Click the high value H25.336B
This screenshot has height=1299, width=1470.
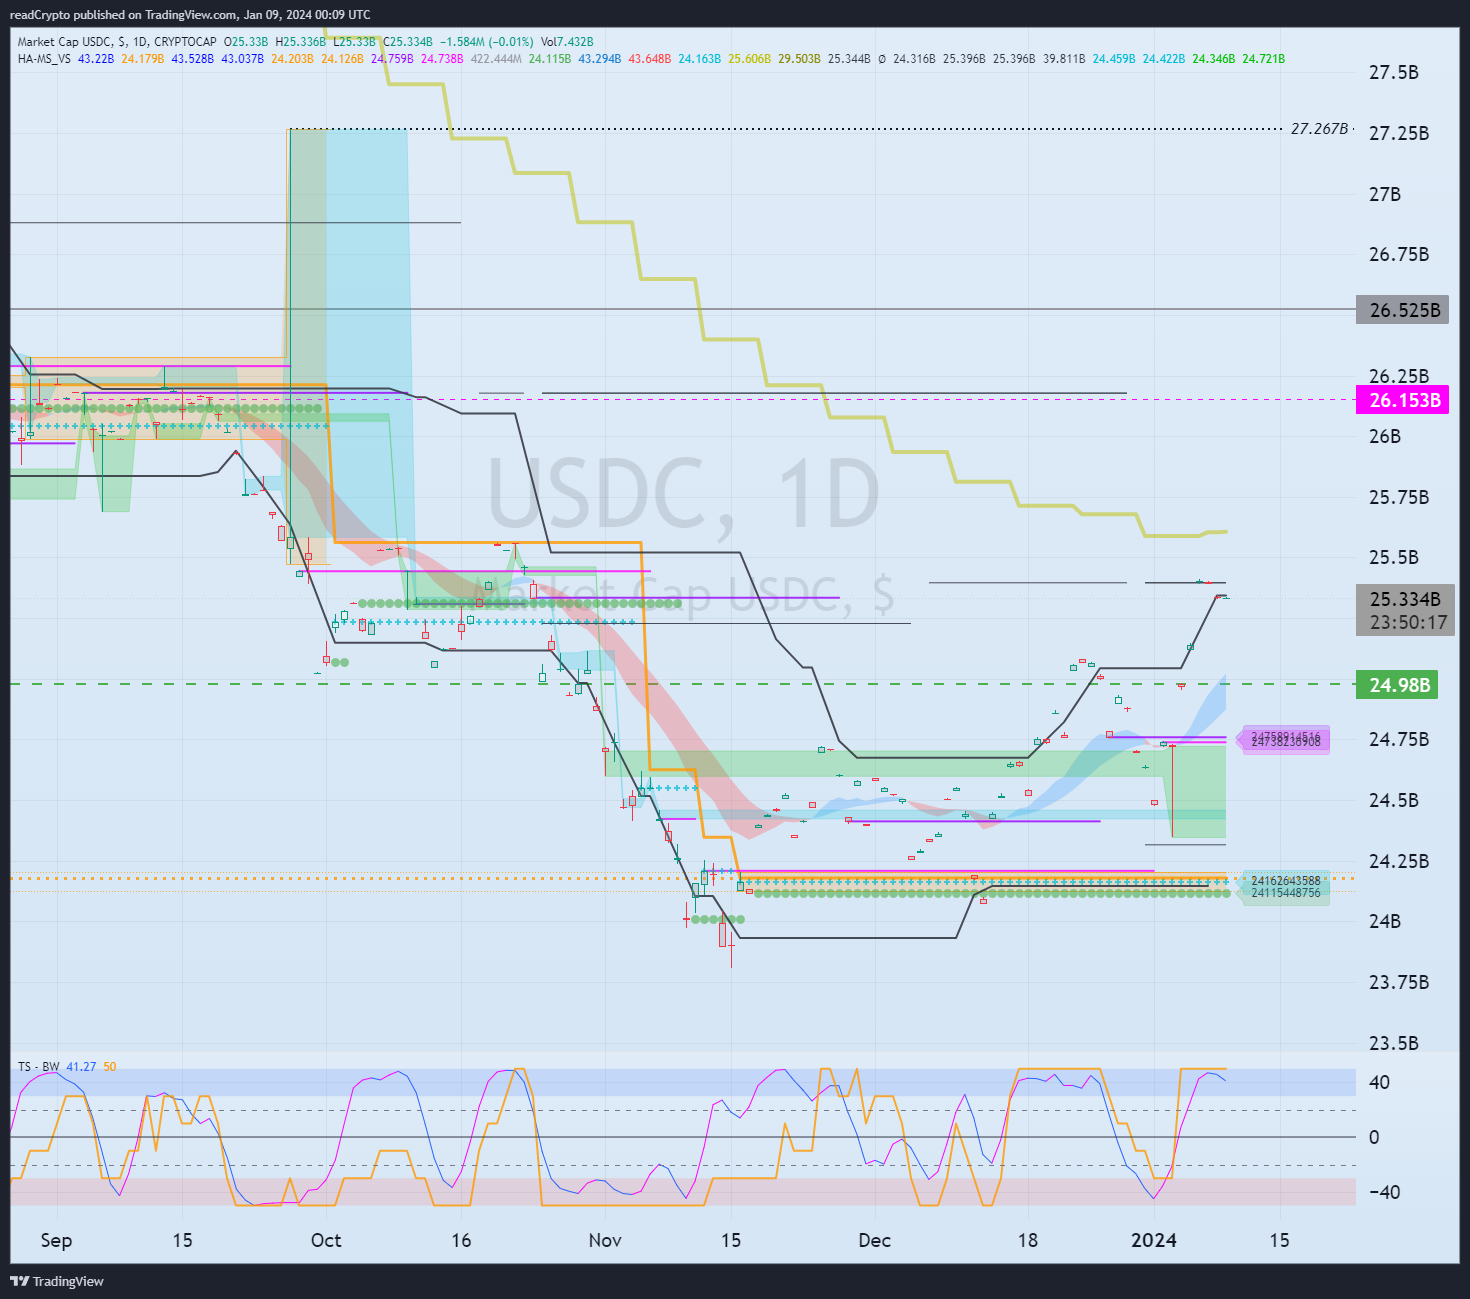pyautogui.click(x=301, y=42)
